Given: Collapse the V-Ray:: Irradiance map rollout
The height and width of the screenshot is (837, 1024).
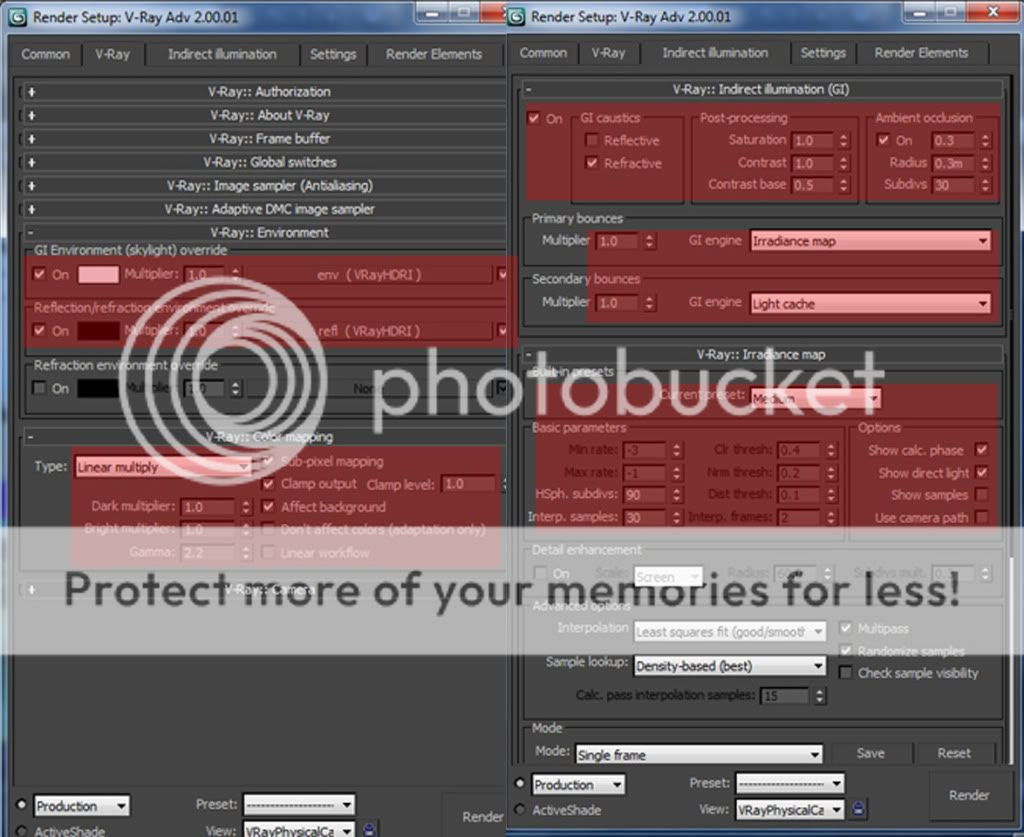Looking at the screenshot, I should (x=761, y=355).
